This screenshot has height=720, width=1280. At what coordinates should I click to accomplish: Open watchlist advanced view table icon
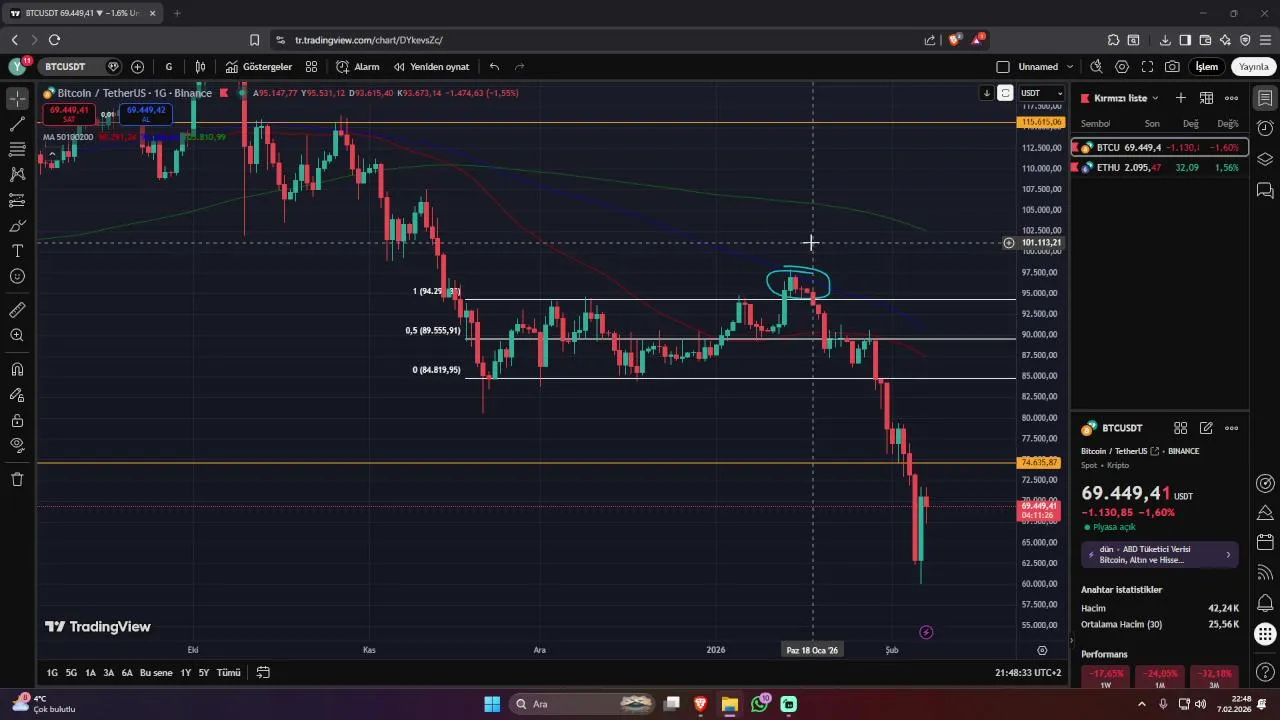[1206, 98]
